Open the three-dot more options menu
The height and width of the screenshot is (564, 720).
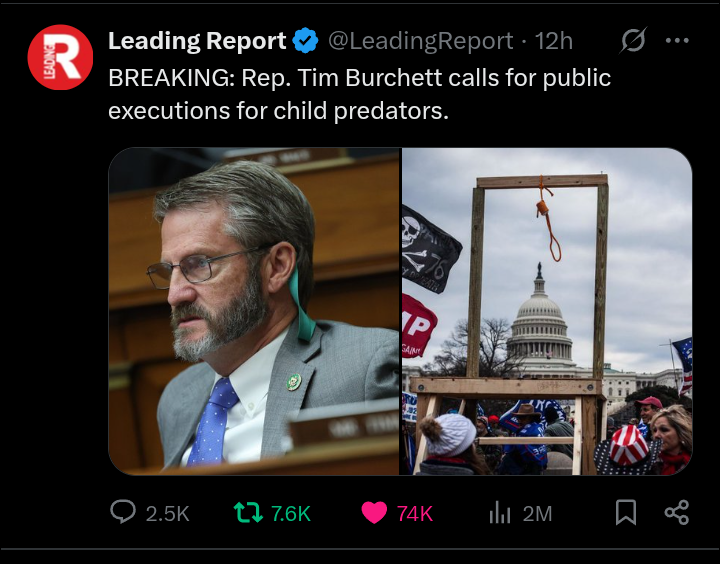pyautogui.click(x=677, y=41)
